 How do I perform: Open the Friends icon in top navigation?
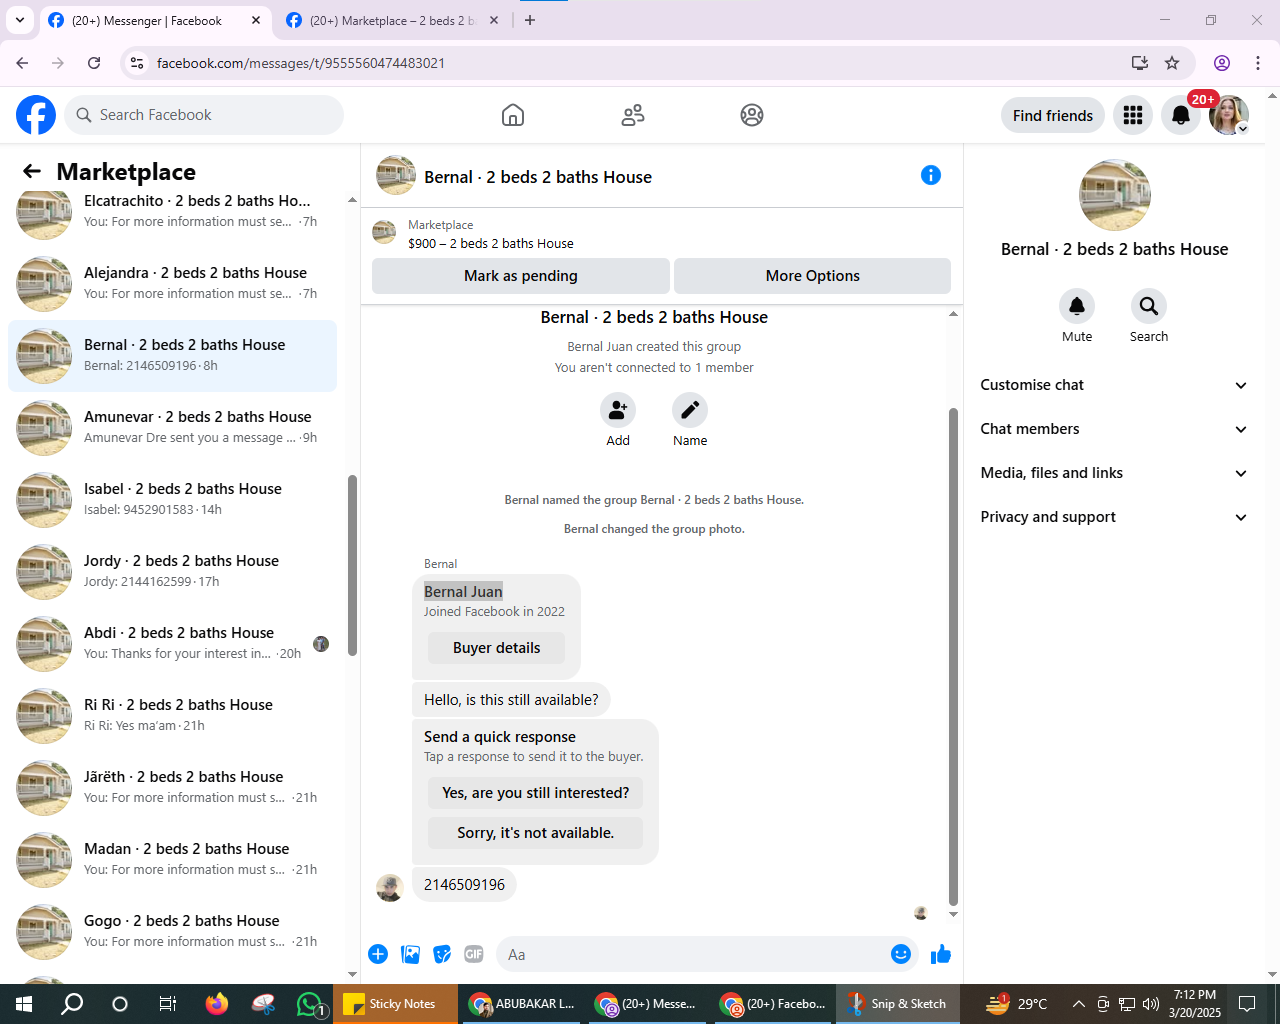tap(633, 115)
